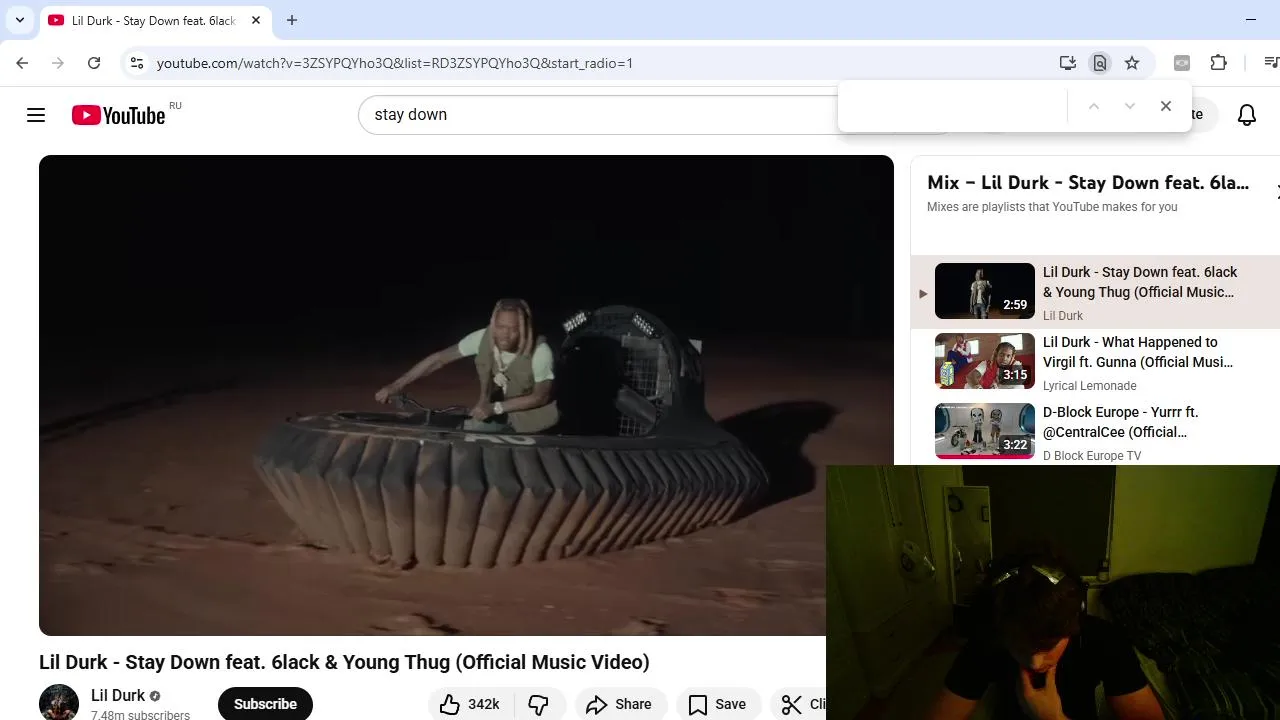Screen dimensions: 1280x720
Task: Minimize the browser window
Action: pos(1251,20)
